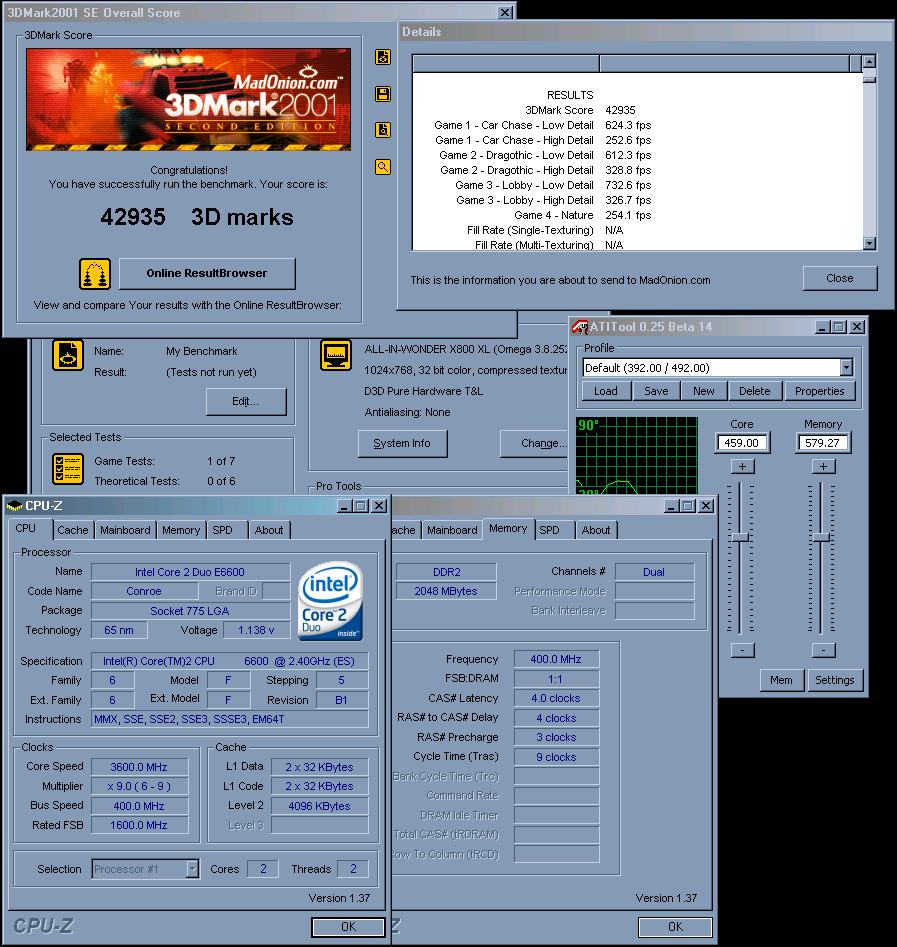Click the CPU-Z title bar chip icon
The image size is (897, 947).
click(14, 506)
